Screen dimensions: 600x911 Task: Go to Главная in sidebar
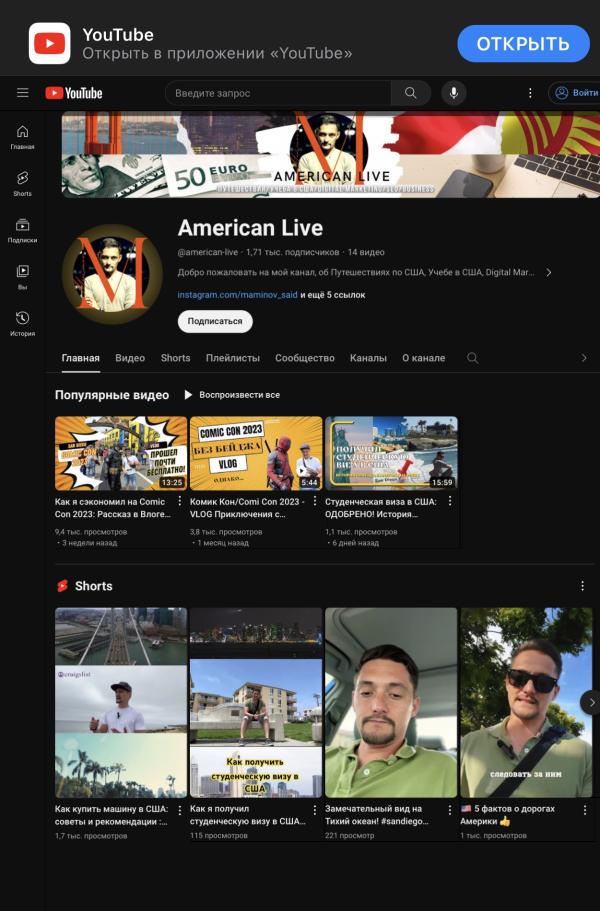pyautogui.click(x=22, y=137)
